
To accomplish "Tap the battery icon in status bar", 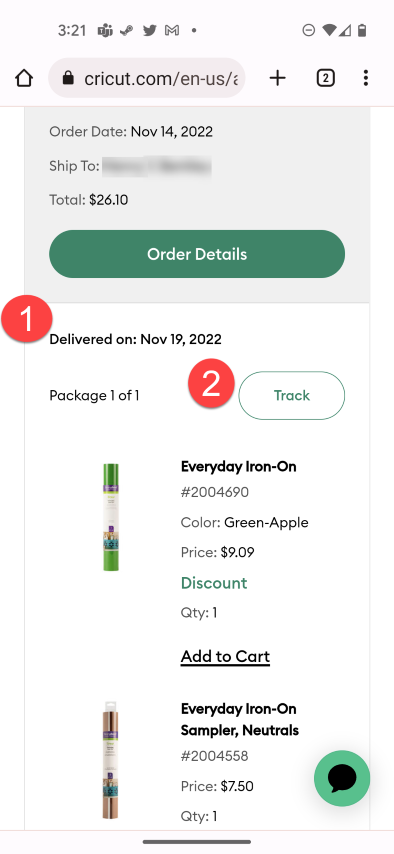I will (x=362, y=30).
